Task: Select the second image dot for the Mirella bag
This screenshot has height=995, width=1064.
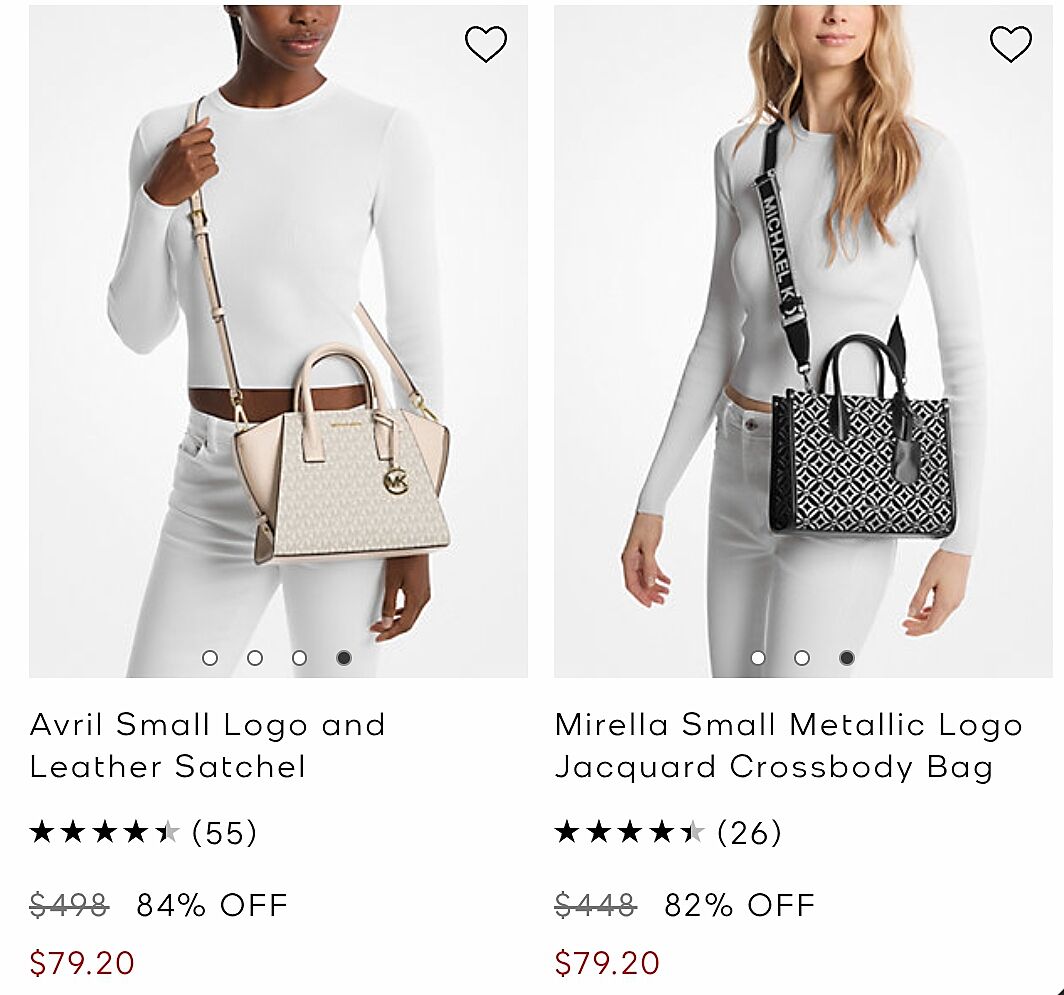Action: [x=802, y=658]
